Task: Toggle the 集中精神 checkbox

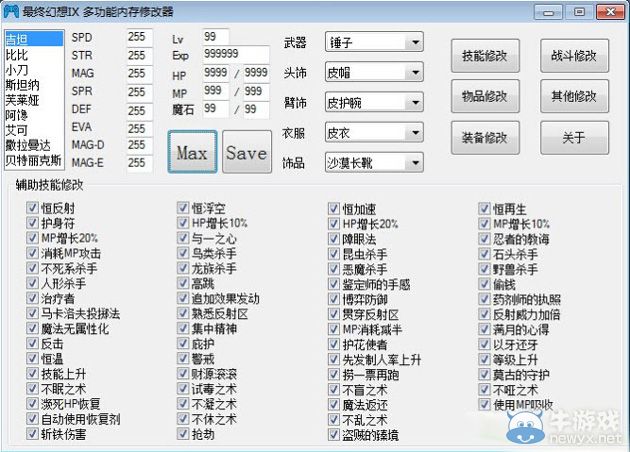Action: (x=182, y=328)
